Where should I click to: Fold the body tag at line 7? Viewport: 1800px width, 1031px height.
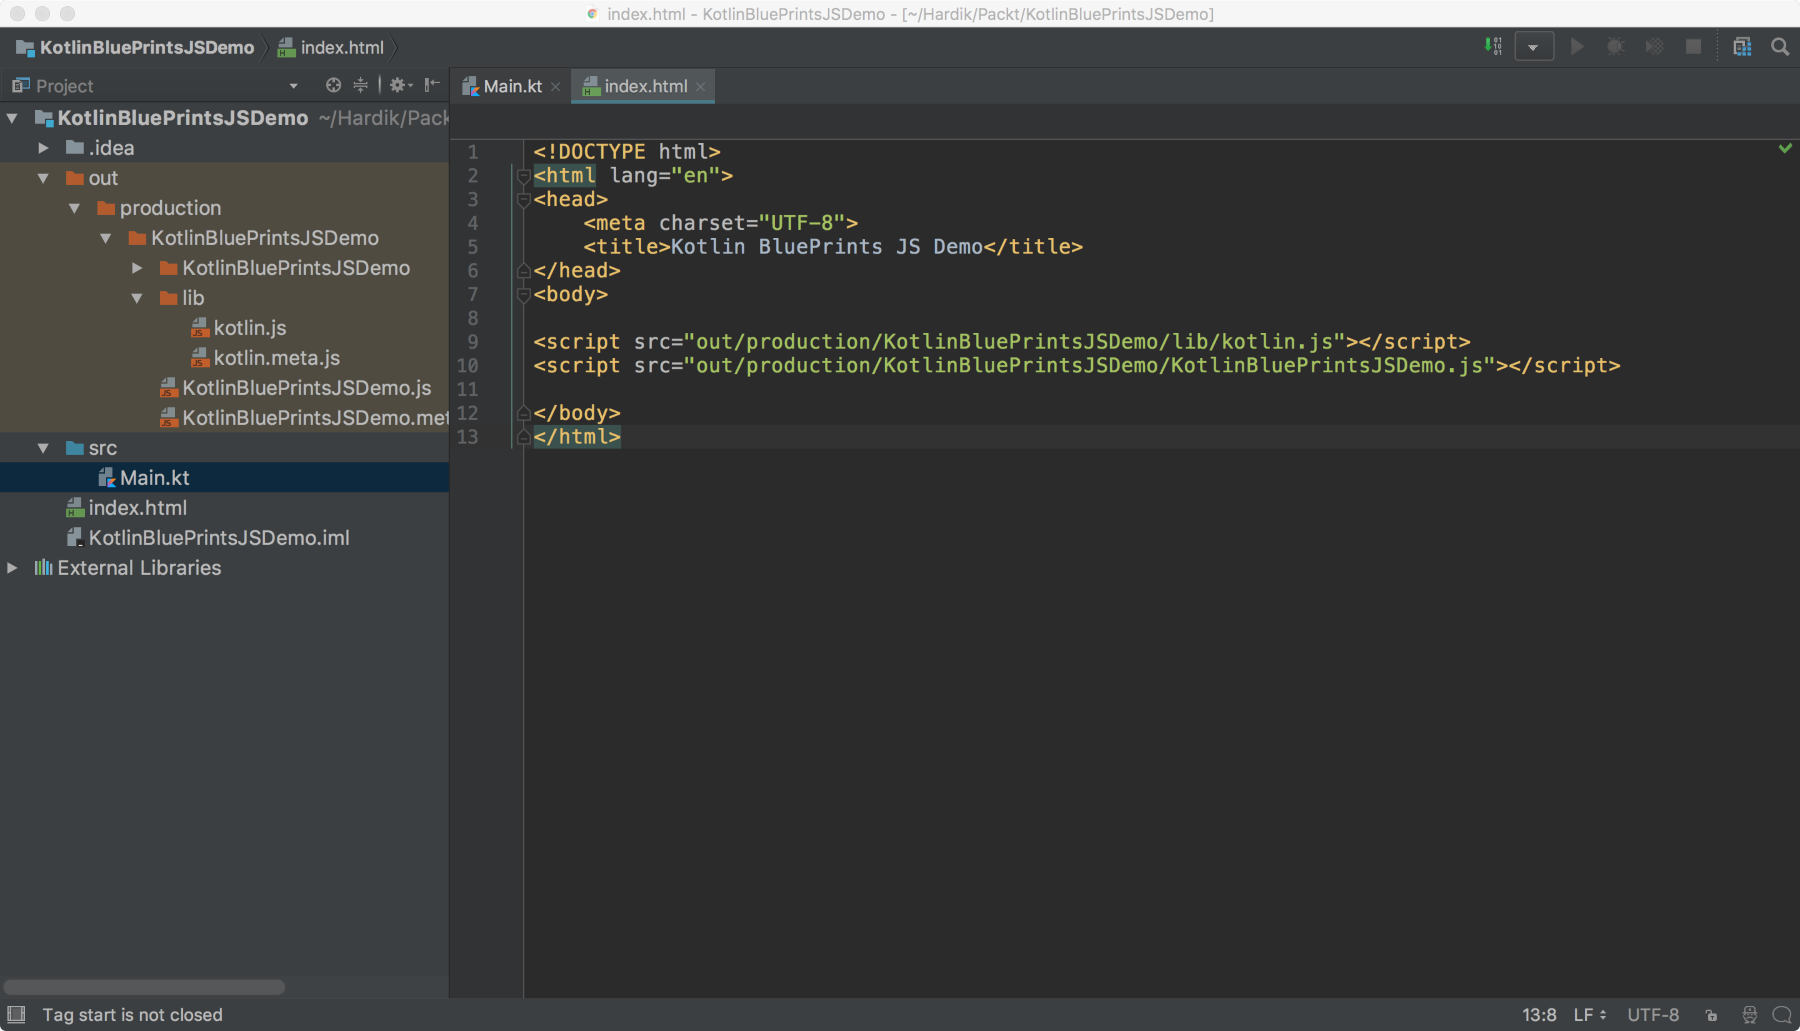tap(523, 295)
